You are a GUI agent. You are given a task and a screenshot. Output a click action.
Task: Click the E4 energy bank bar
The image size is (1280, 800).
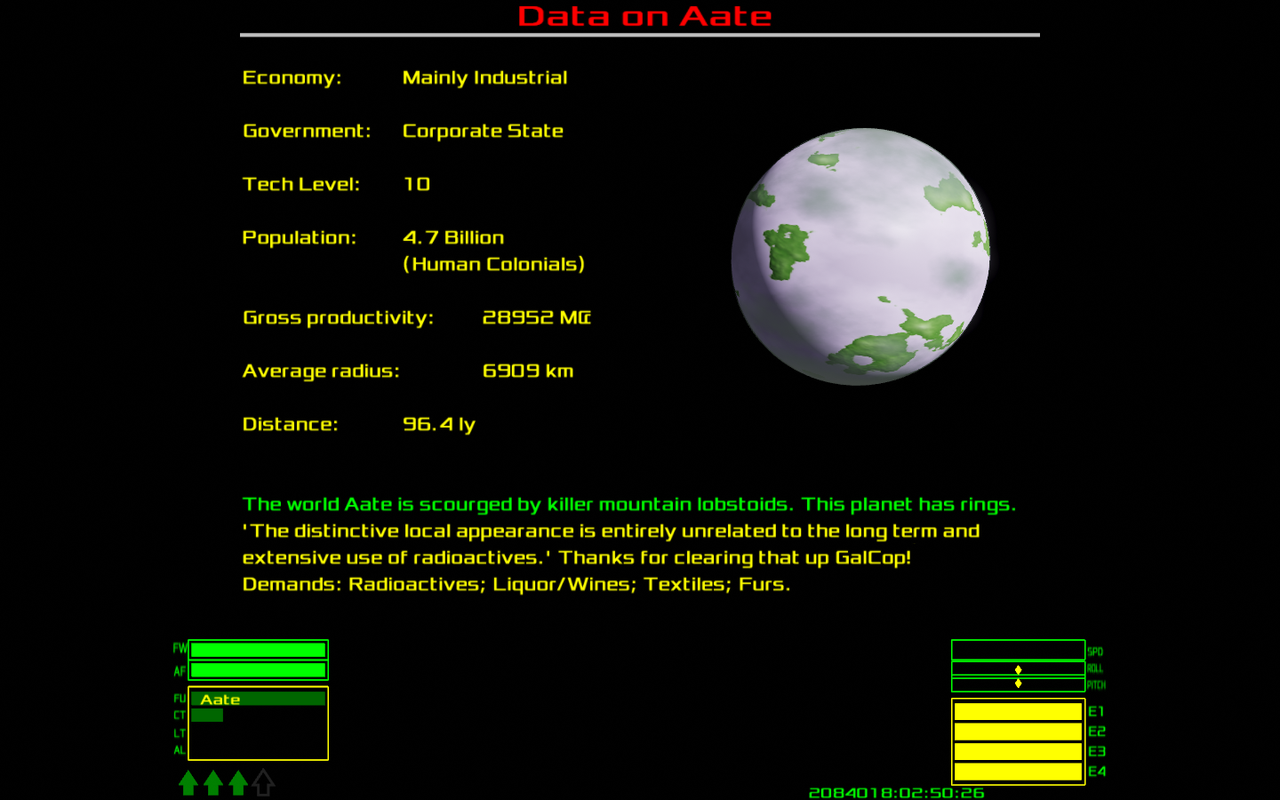click(x=1018, y=771)
